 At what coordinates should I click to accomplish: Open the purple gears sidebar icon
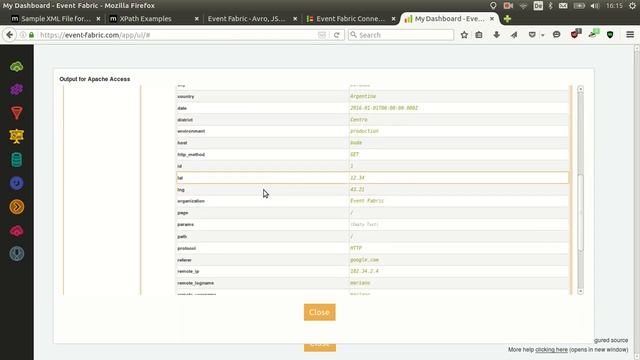click(17, 89)
